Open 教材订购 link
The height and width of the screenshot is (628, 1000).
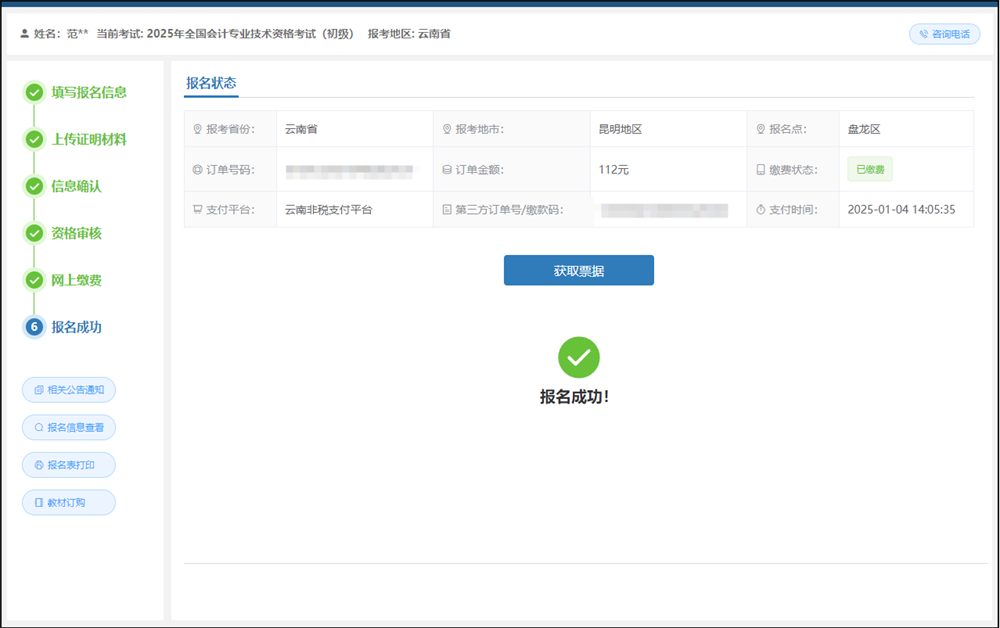[x=69, y=502]
